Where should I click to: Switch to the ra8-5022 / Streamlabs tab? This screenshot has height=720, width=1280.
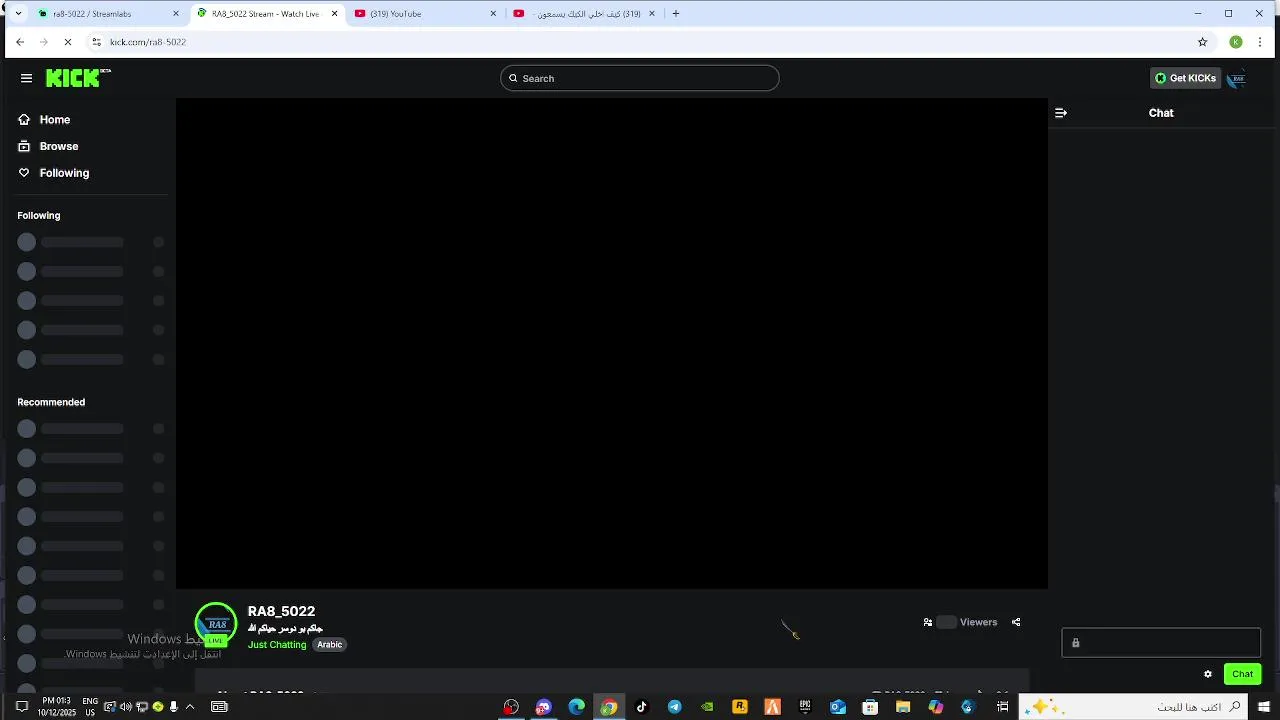[x=106, y=14]
